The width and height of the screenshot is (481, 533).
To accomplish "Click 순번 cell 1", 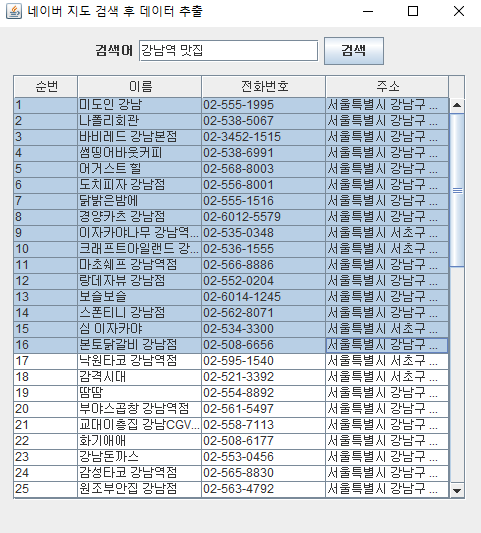I will click(x=46, y=105).
